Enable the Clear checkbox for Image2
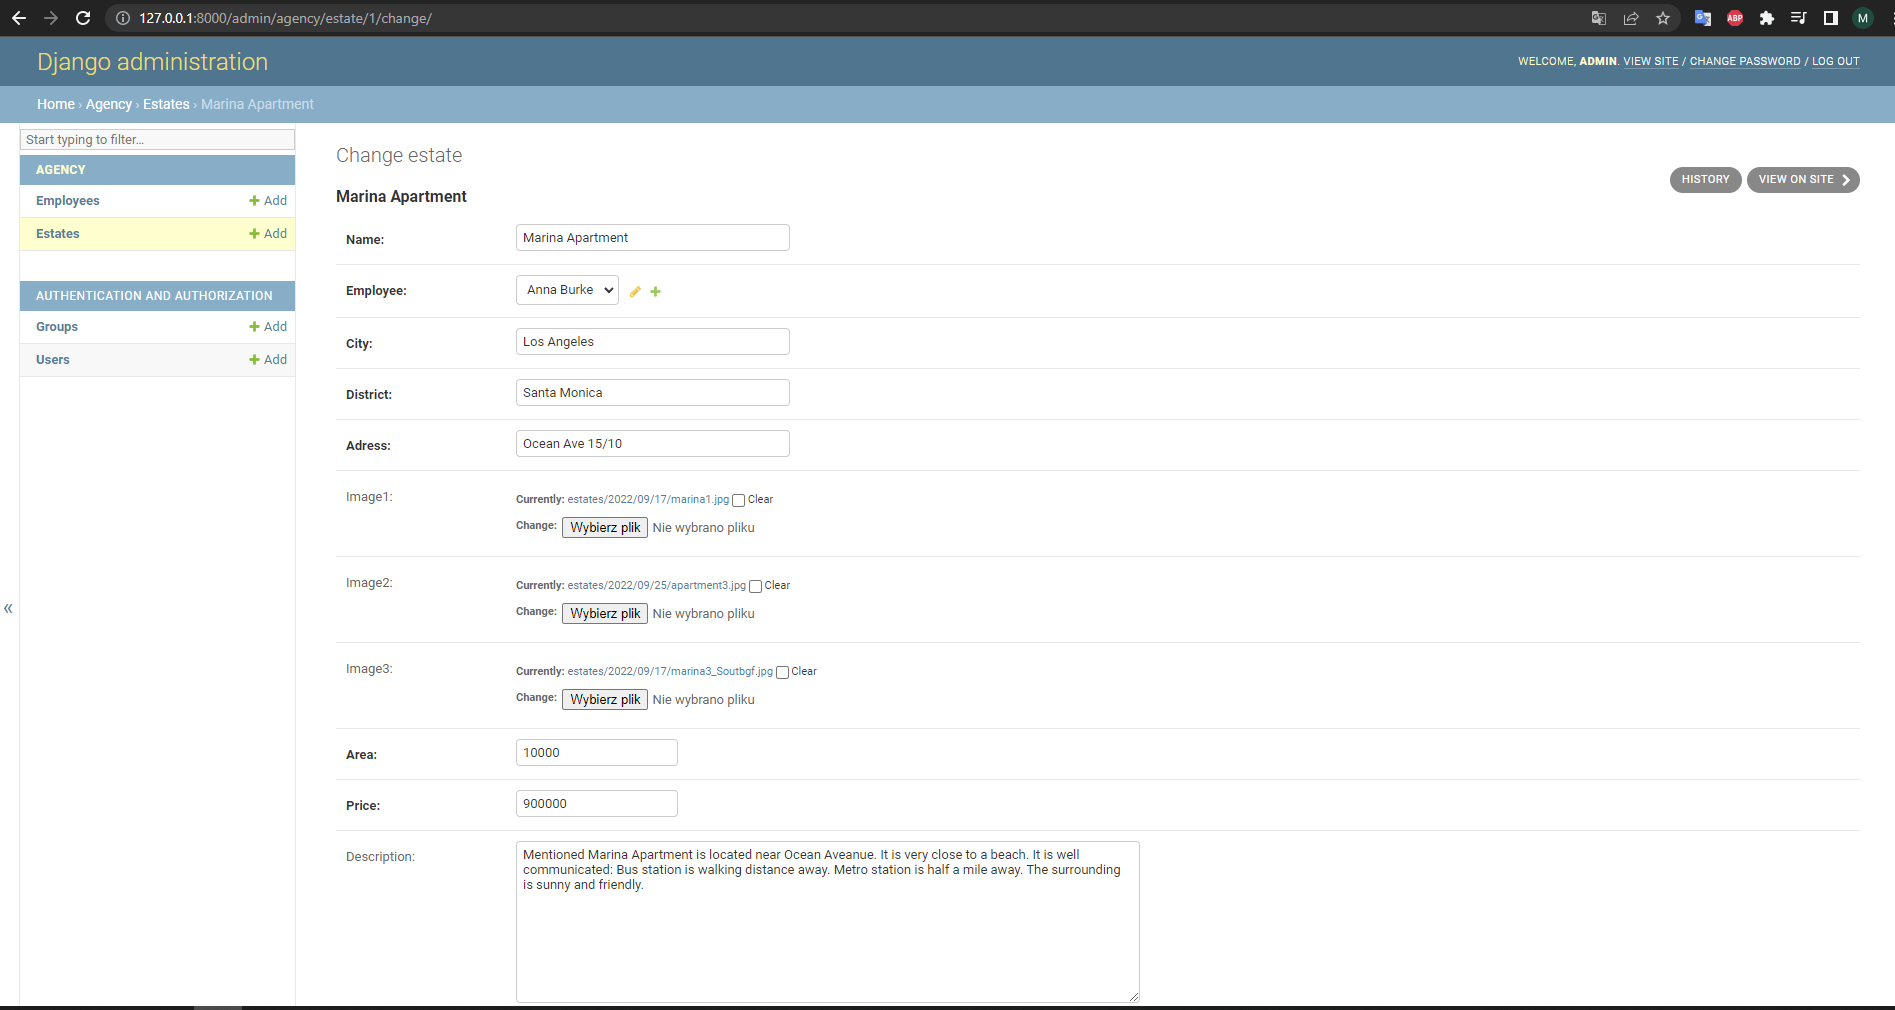This screenshot has height=1010, width=1895. (x=755, y=586)
